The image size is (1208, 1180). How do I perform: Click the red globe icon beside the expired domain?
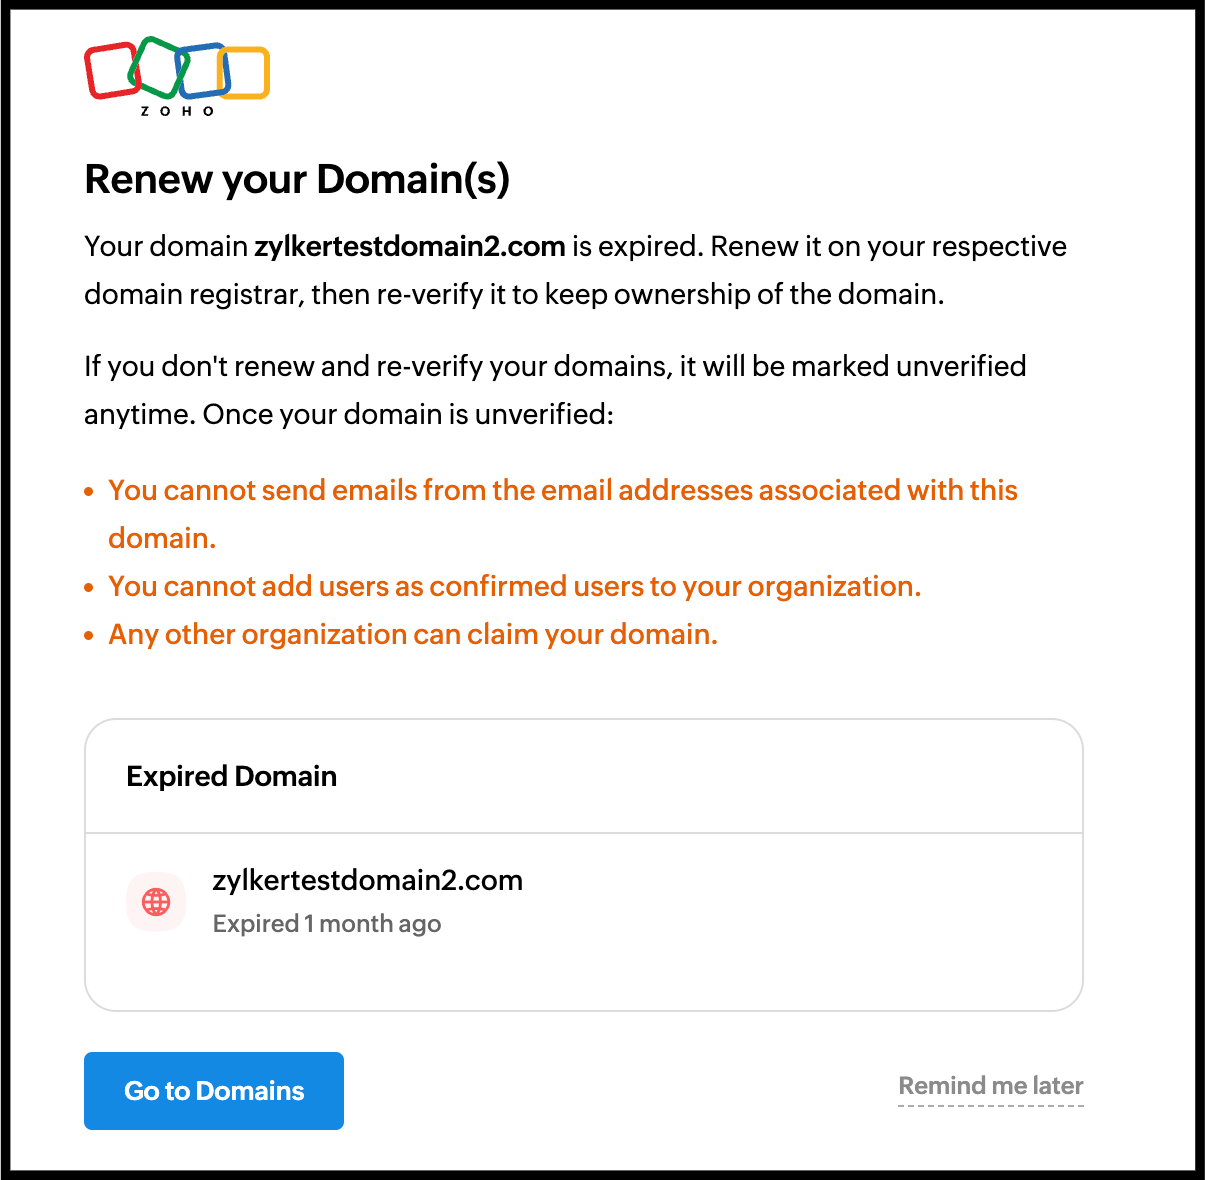[156, 902]
